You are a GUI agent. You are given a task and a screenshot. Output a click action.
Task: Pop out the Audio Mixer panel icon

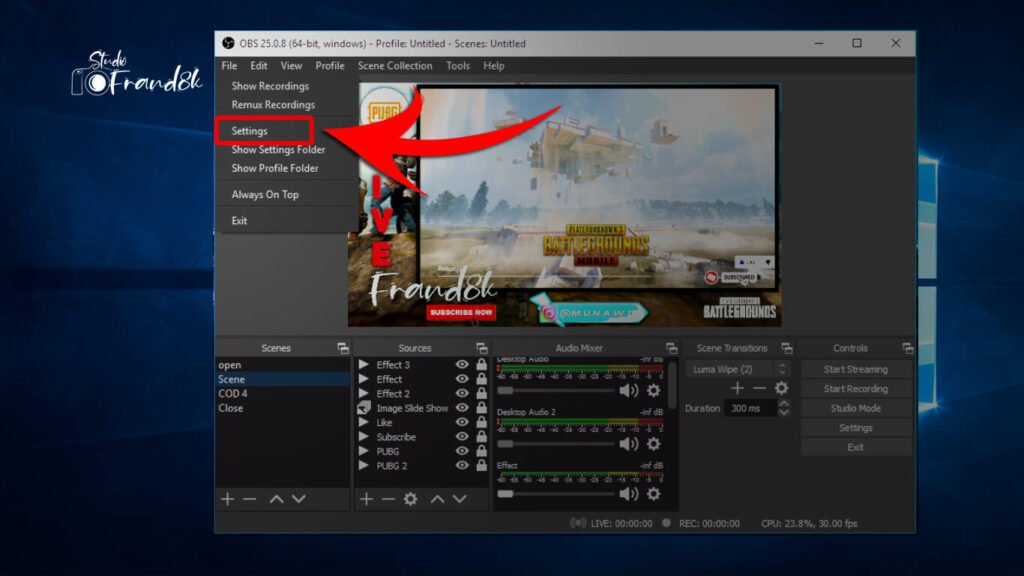[x=671, y=348]
